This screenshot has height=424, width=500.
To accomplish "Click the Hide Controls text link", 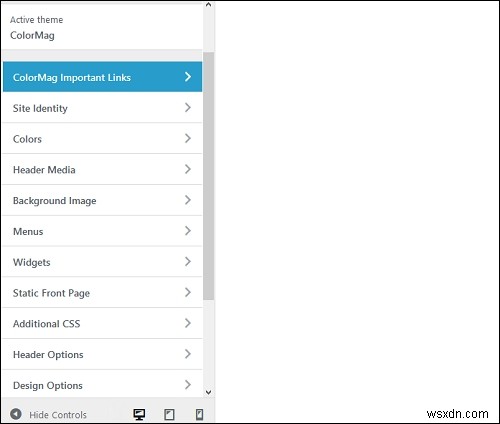I will click(x=58, y=415).
